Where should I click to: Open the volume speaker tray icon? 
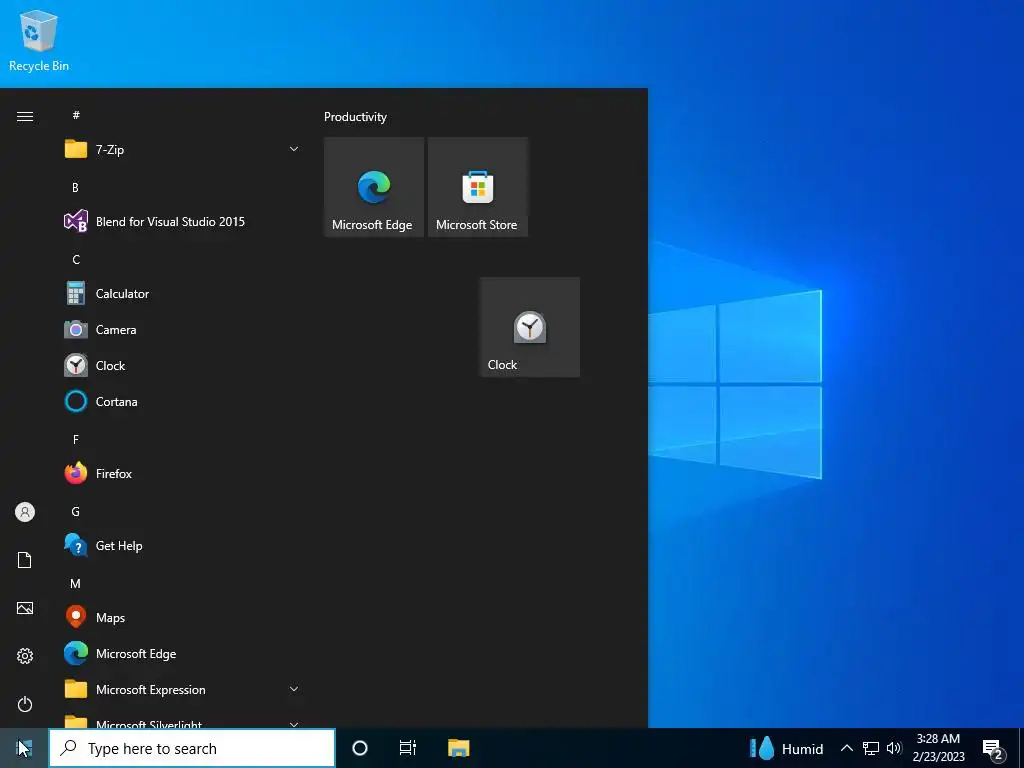pos(894,748)
